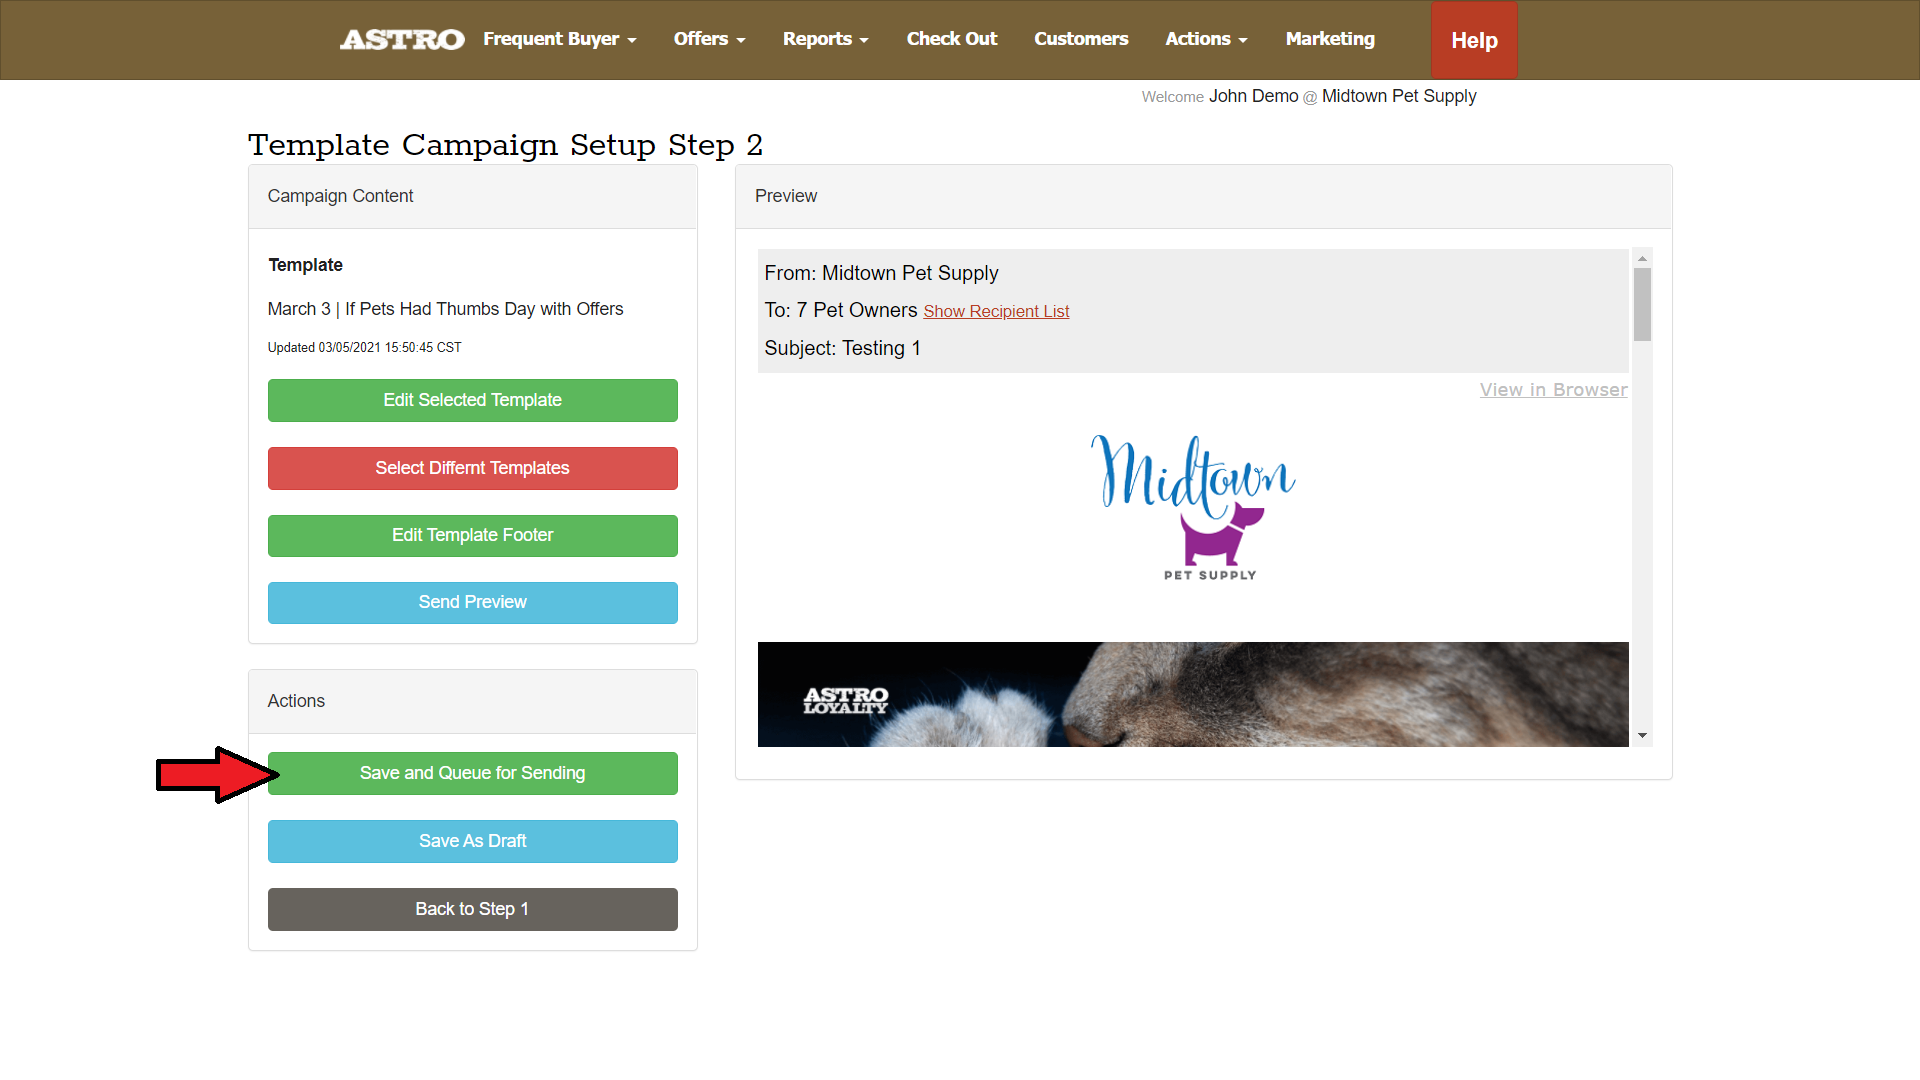Screen dimensions: 1920x1080
Task: Click Edit Selected Template button
Action: [472, 400]
